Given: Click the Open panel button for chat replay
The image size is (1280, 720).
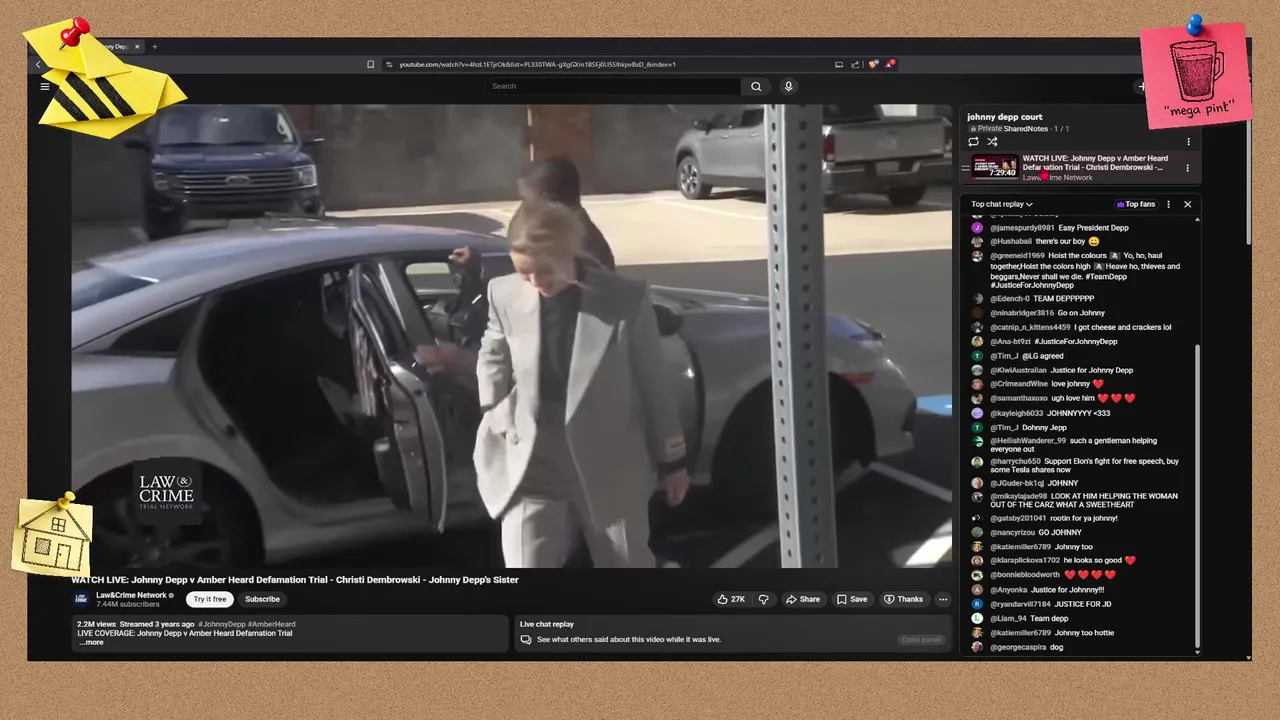Looking at the screenshot, I should 921,639.
